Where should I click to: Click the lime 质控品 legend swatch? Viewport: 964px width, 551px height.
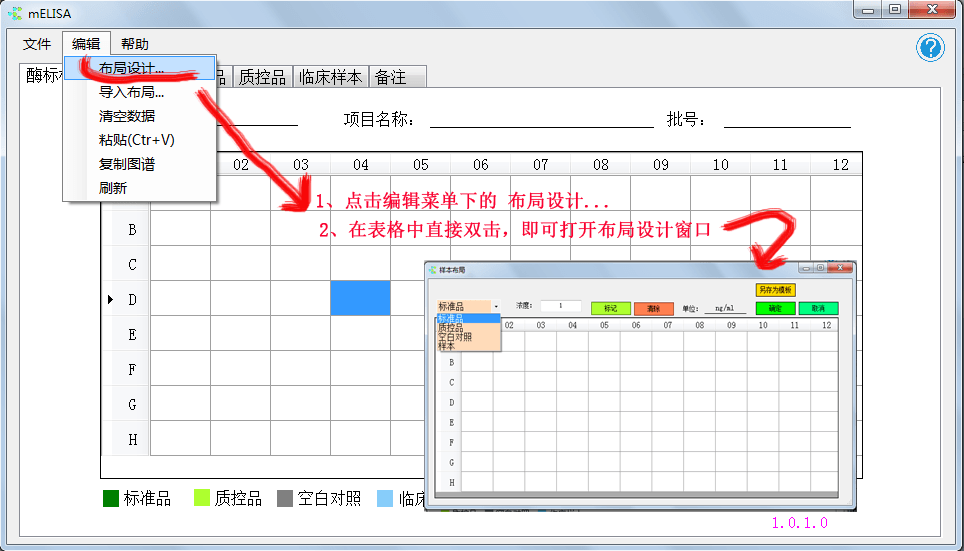tap(202, 498)
